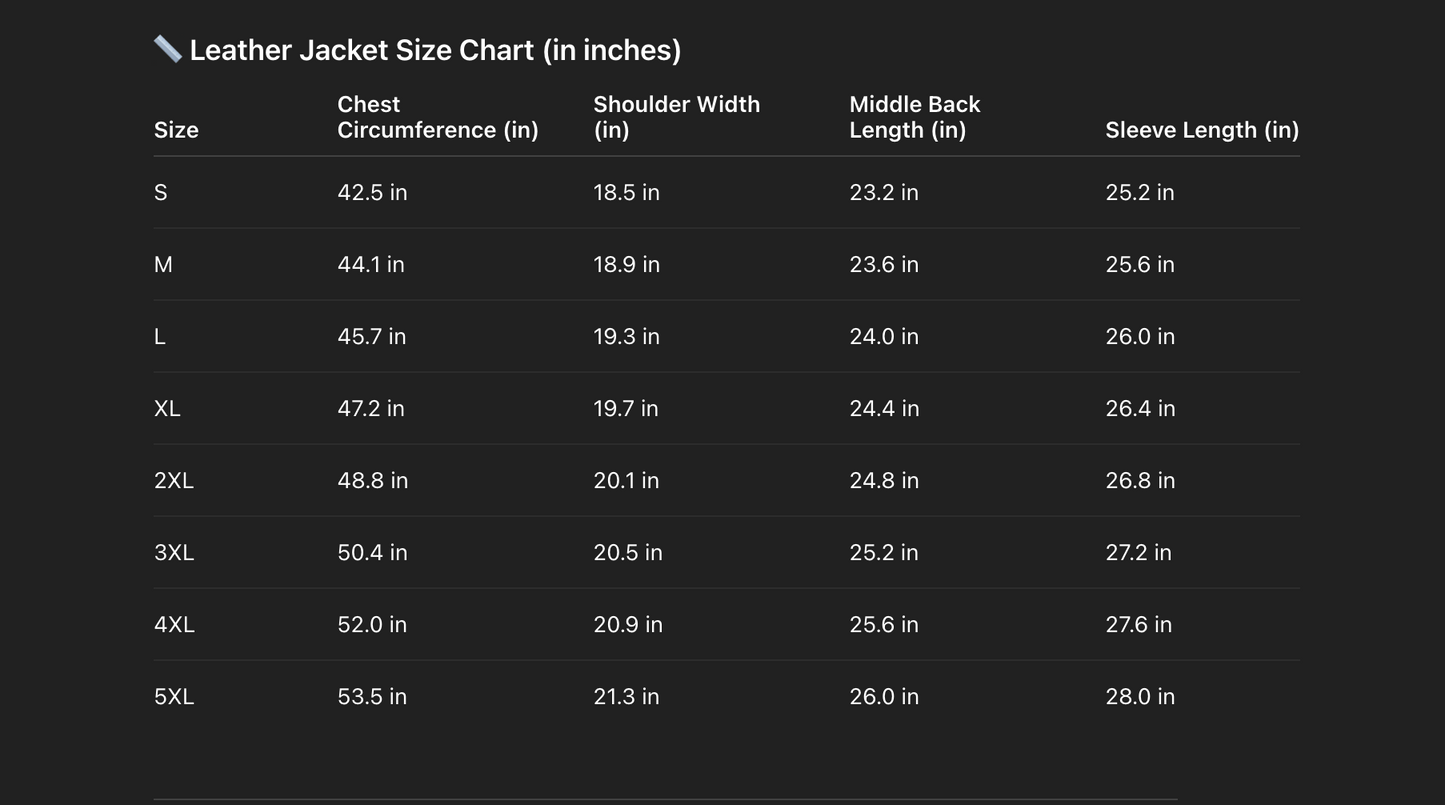This screenshot has height=805, width=1445.
Task: Click the 20.9 in shoulder cell for 4XL
Action: point(627,624)
